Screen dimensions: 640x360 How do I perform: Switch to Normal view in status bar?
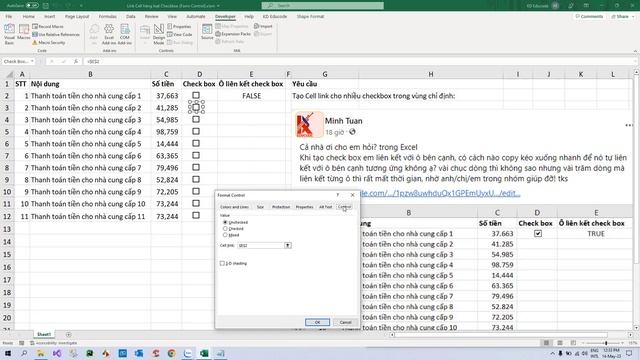pos(546,343)
